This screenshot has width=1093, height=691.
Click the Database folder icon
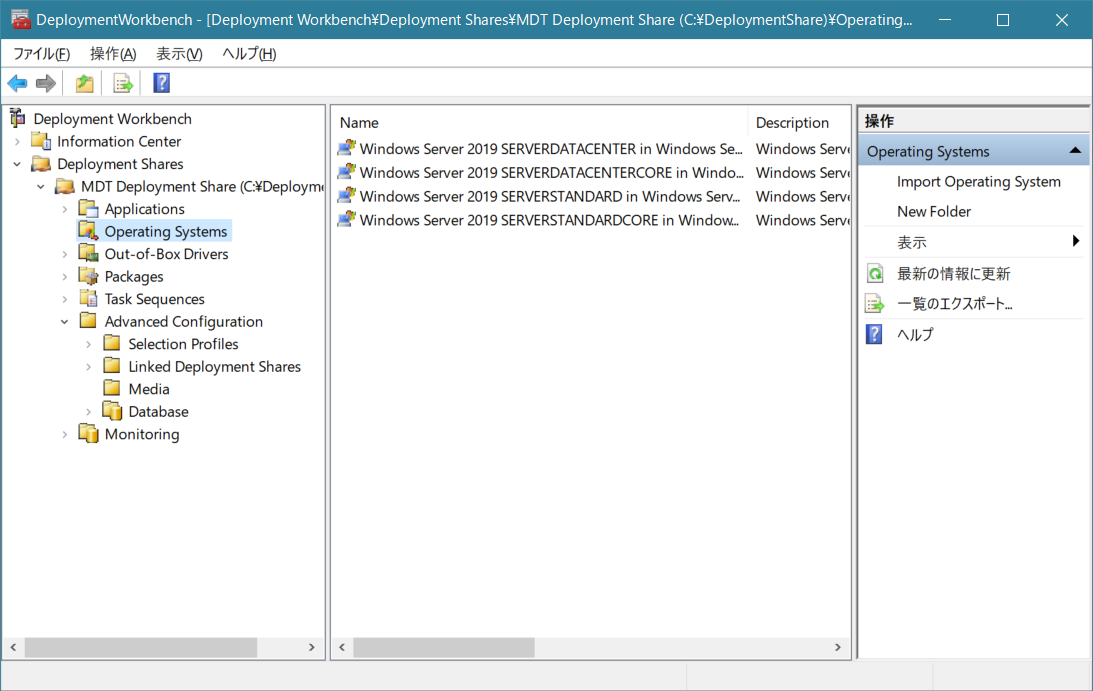pyautogui.click(x=112, y=411)
